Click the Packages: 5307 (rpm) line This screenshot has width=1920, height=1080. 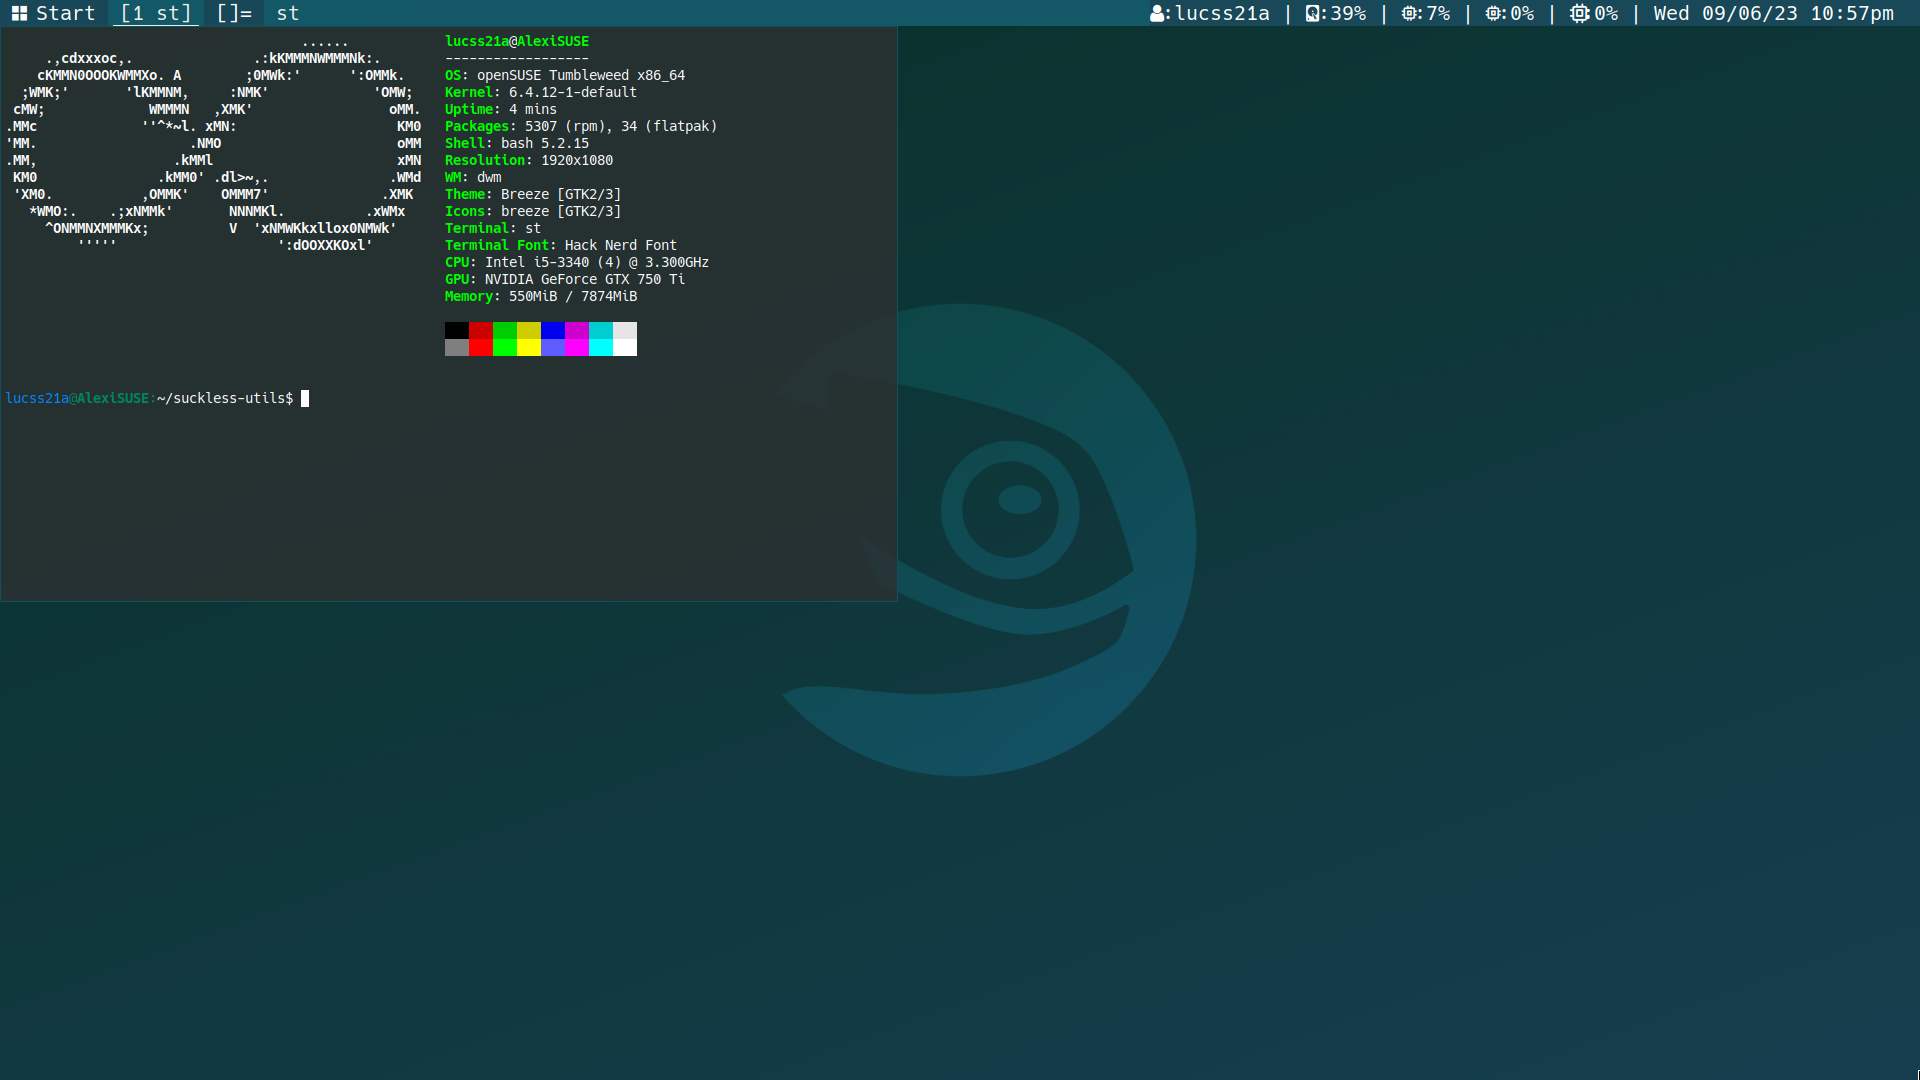tap(581, 126)
